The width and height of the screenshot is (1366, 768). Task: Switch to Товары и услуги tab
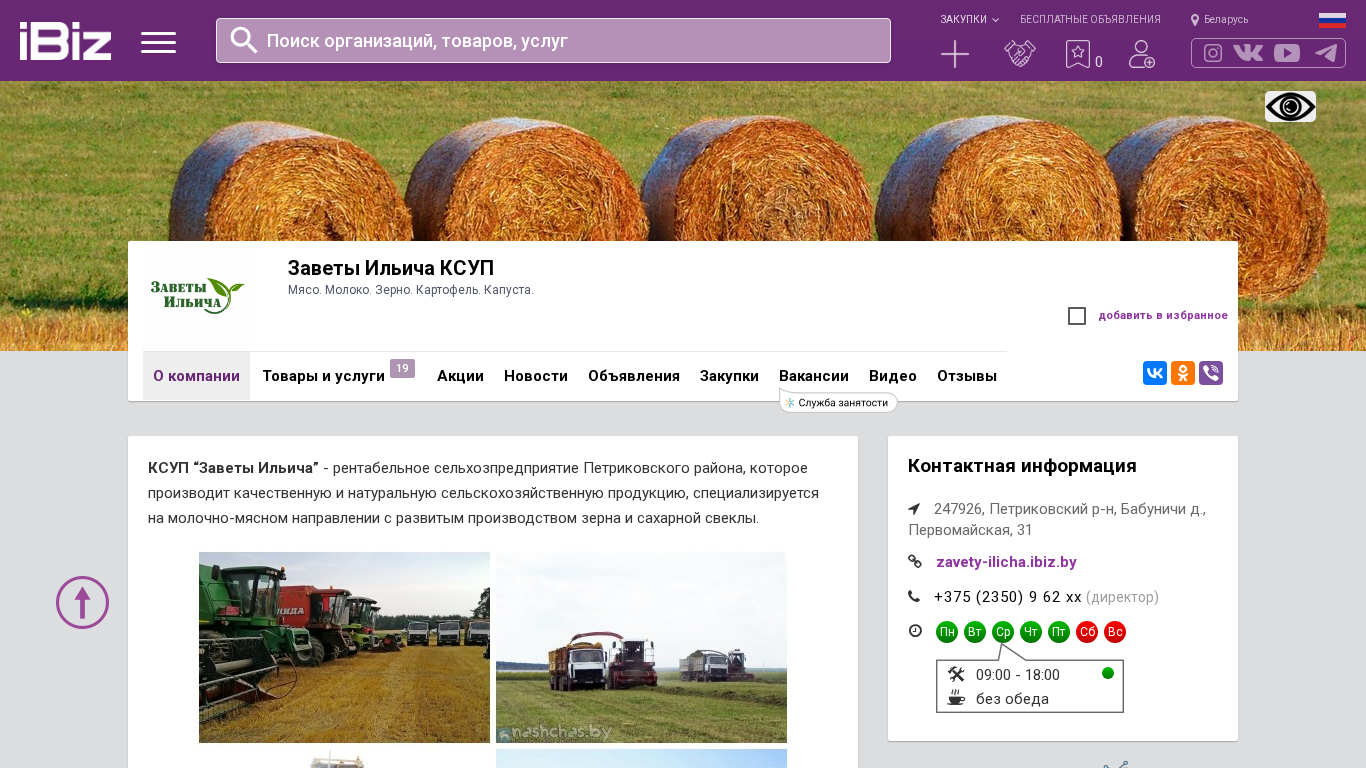click(x=323, y=376)
